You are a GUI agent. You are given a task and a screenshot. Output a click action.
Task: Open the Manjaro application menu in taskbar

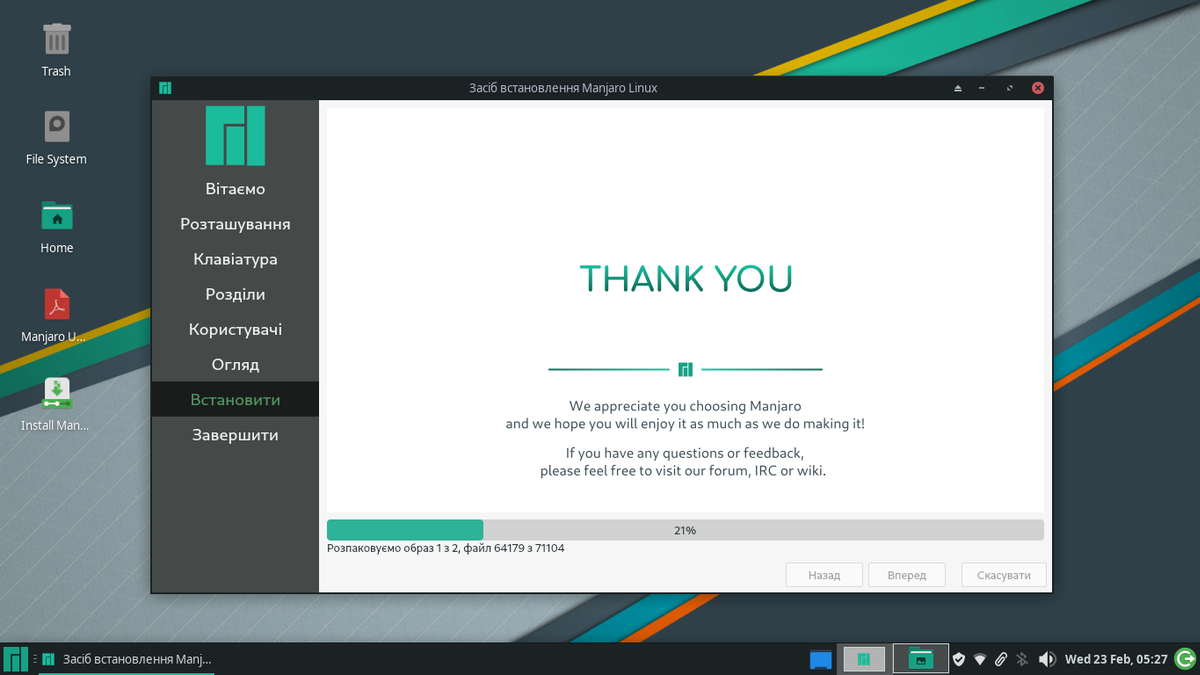coord(16,659)
